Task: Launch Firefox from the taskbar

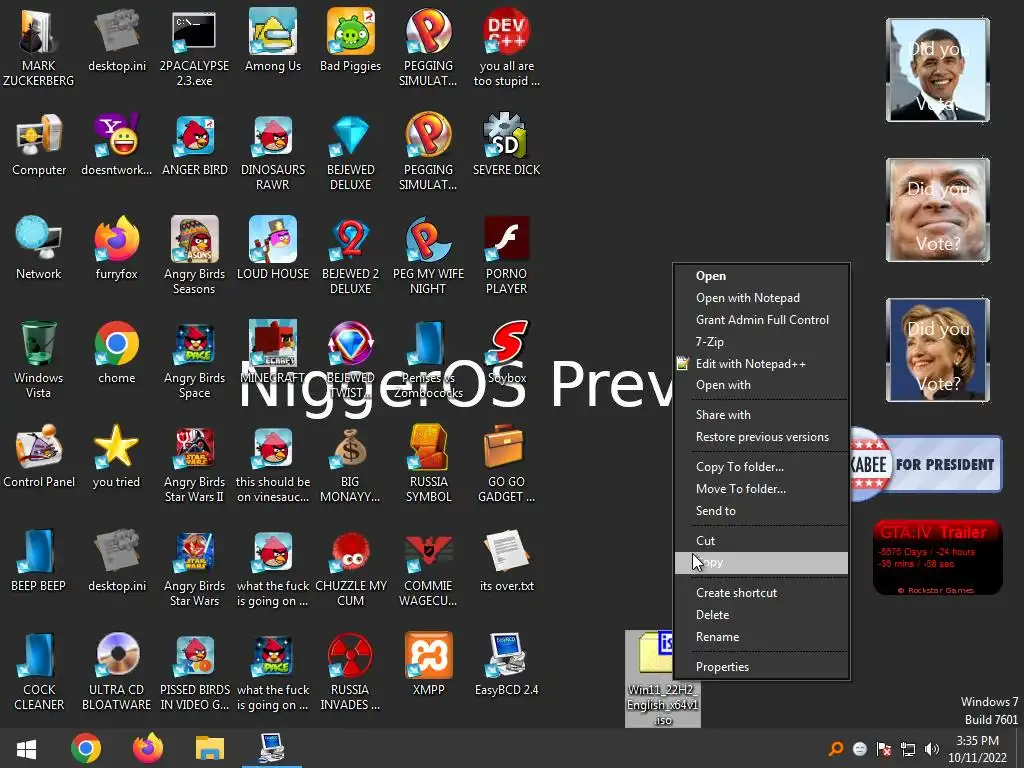Action: (x=148, y=748)
